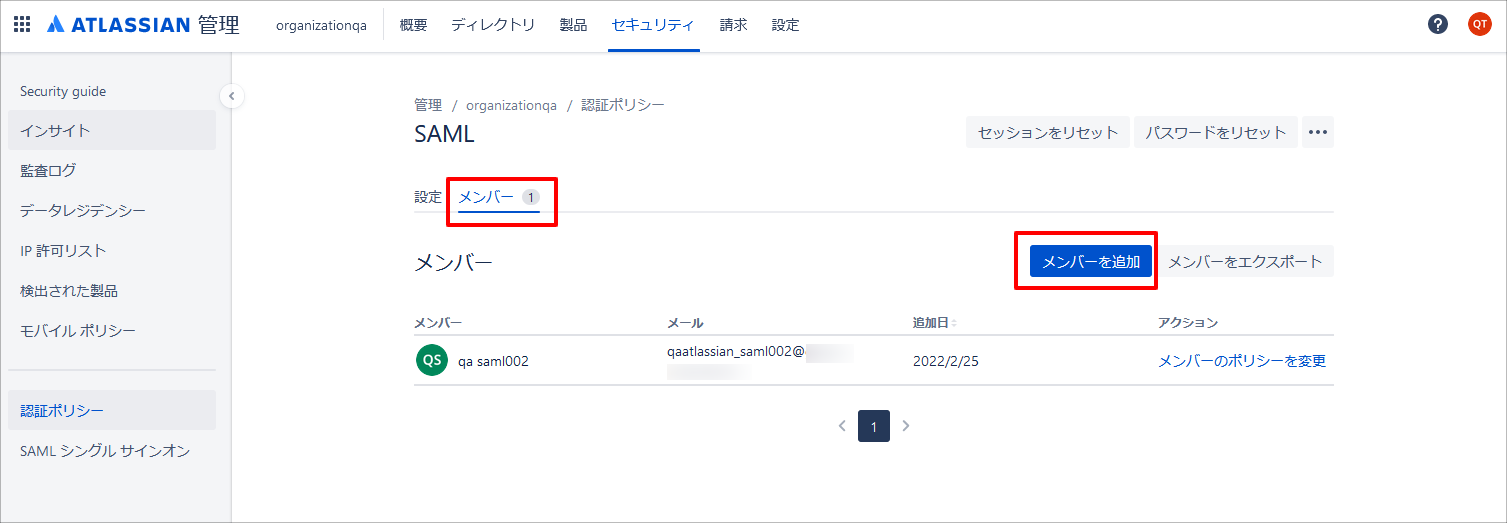This screenshot has width=1507, height=523.
Task: Switch to the 設定 tab
Action: (x=428, y=197)
